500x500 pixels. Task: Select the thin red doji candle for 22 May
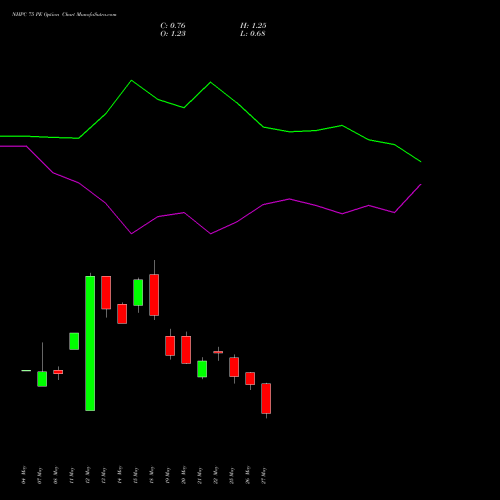pos(218,352)
